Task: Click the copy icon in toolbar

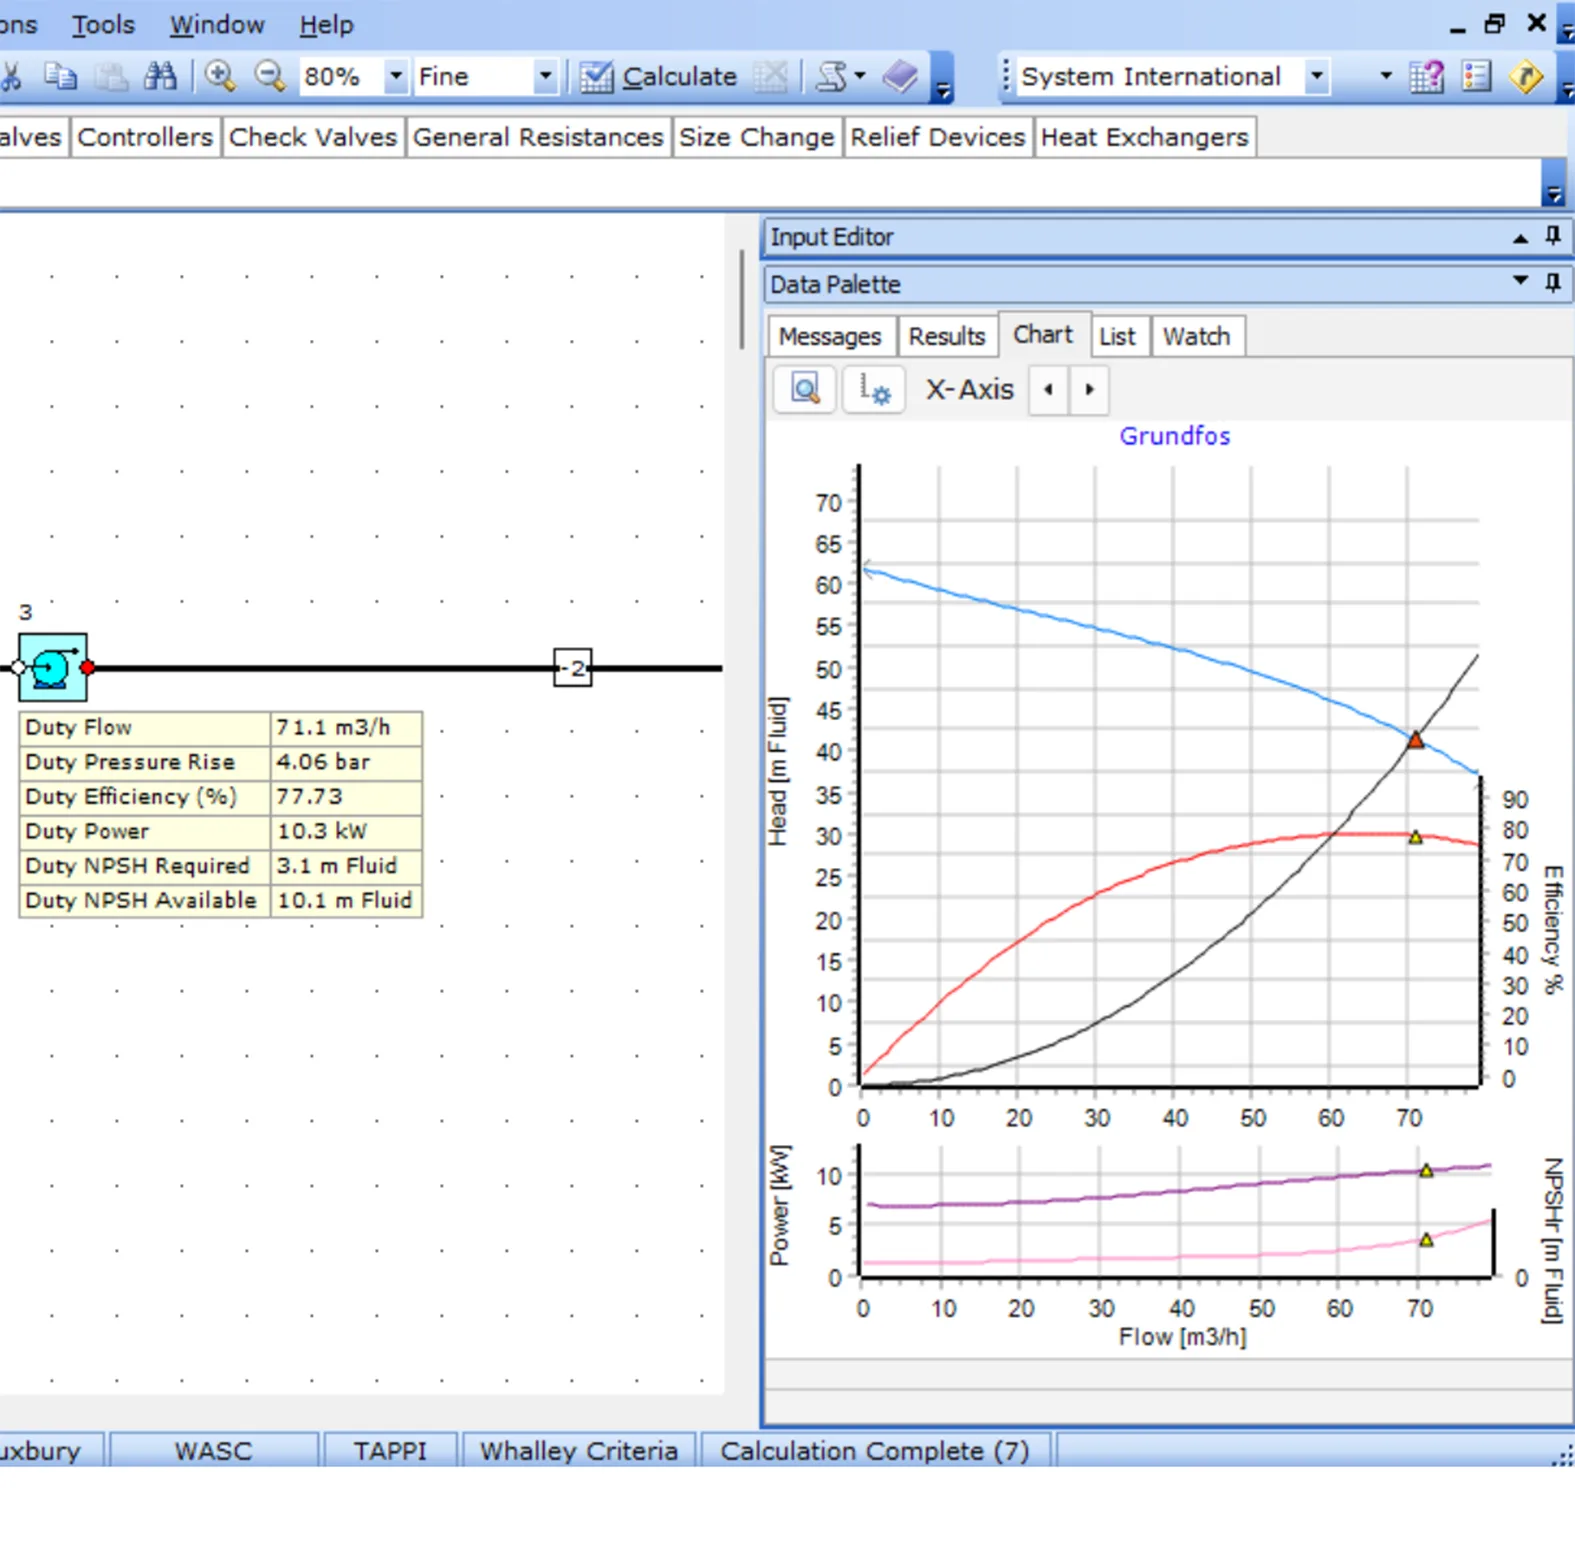Action: 61,76
